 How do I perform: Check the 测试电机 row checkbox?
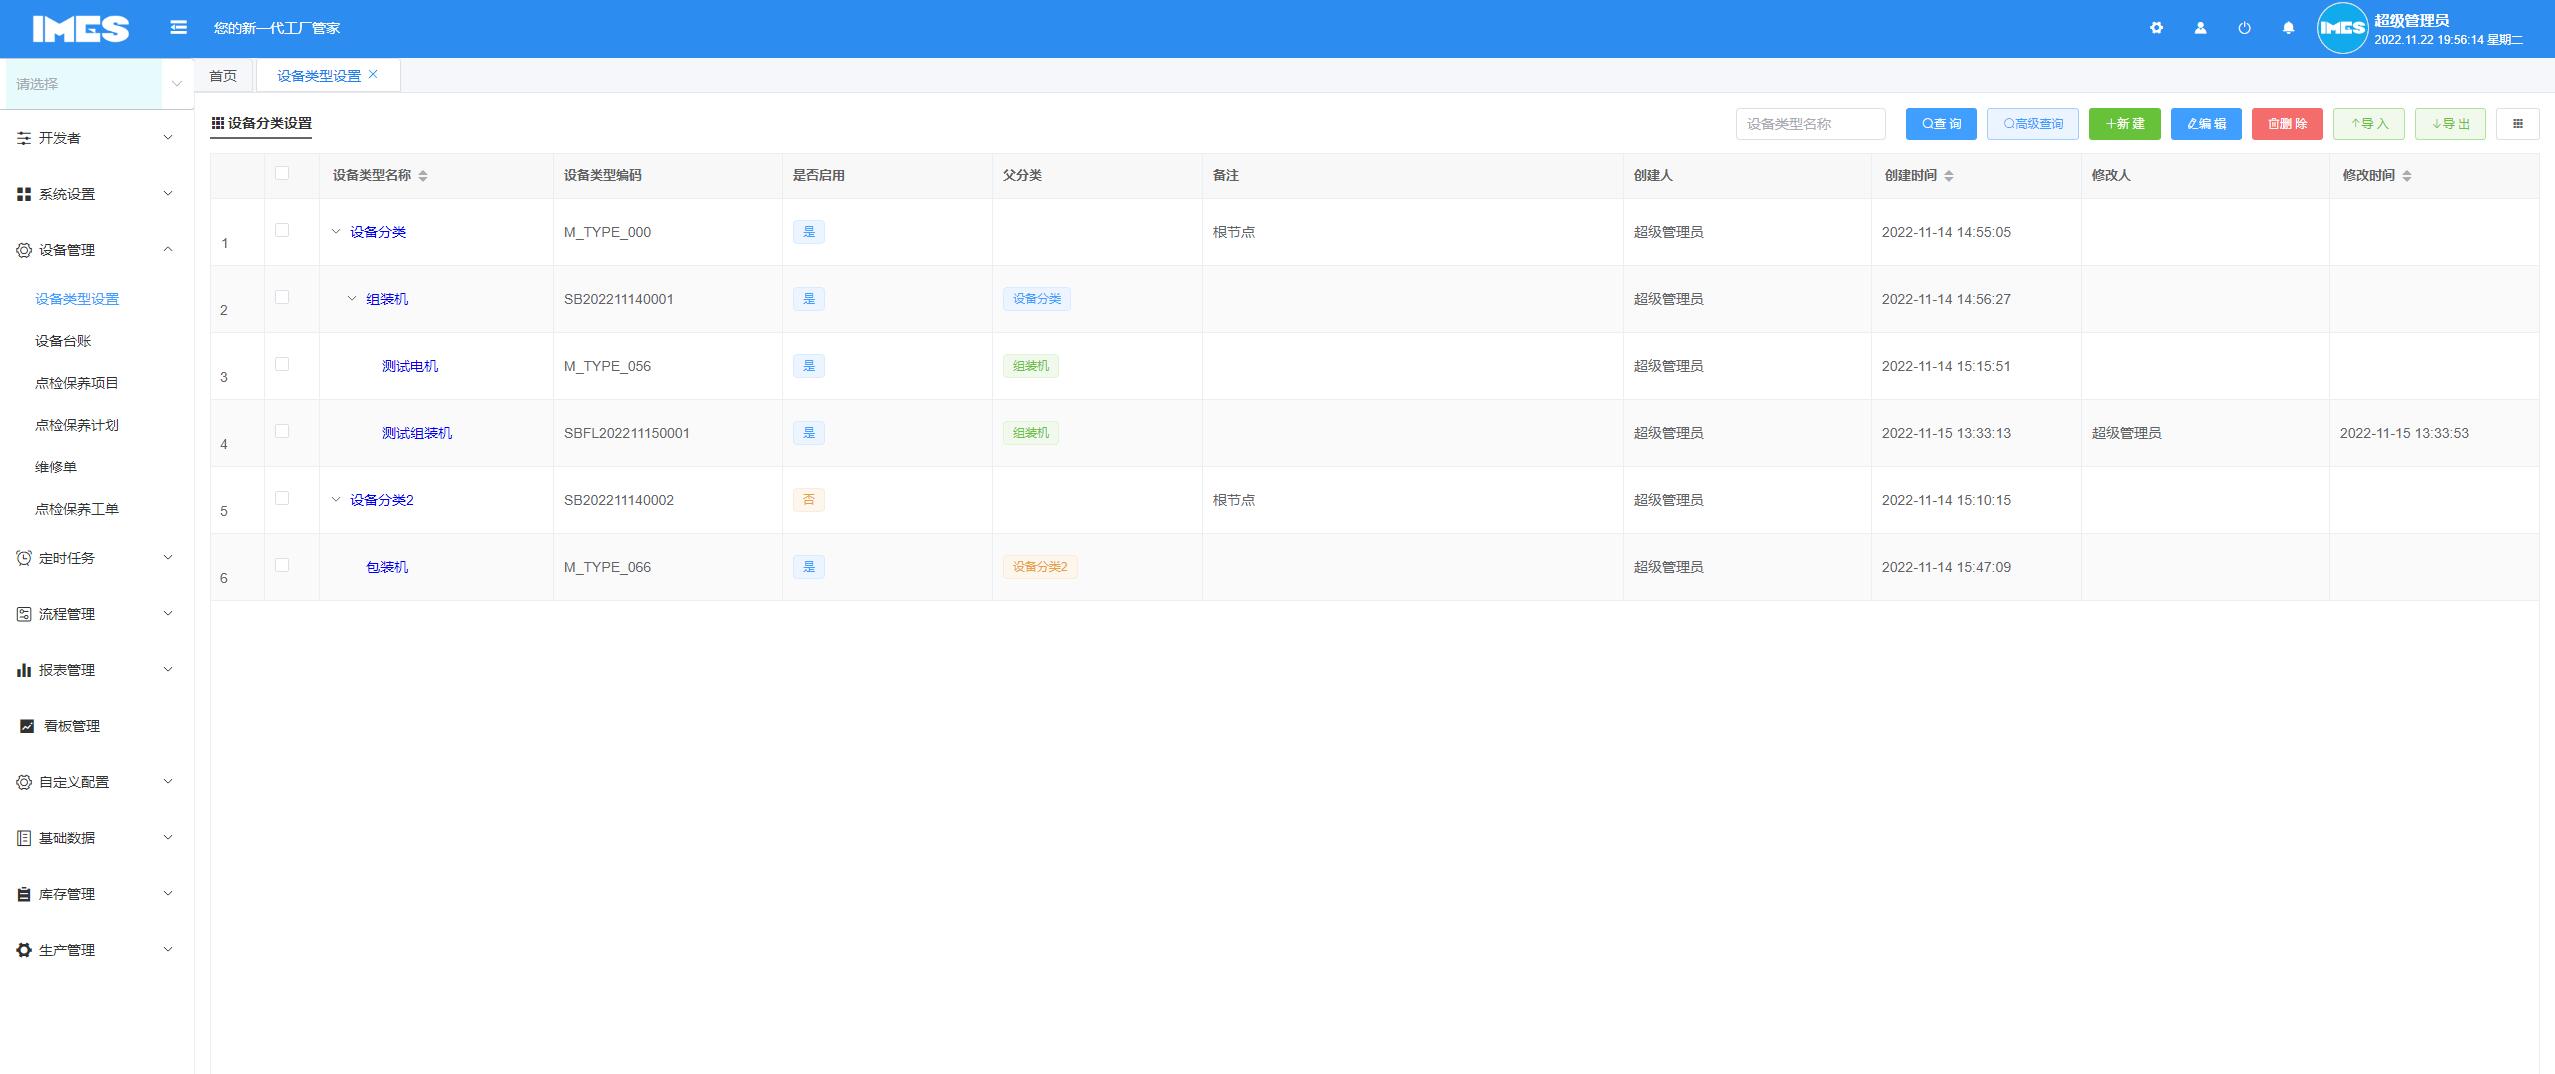tap(282, 364)
